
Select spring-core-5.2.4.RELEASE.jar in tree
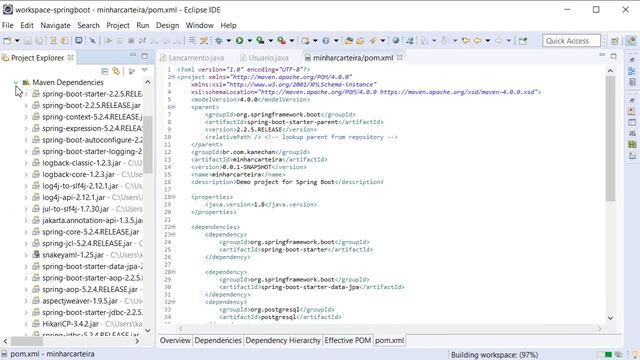91,232
